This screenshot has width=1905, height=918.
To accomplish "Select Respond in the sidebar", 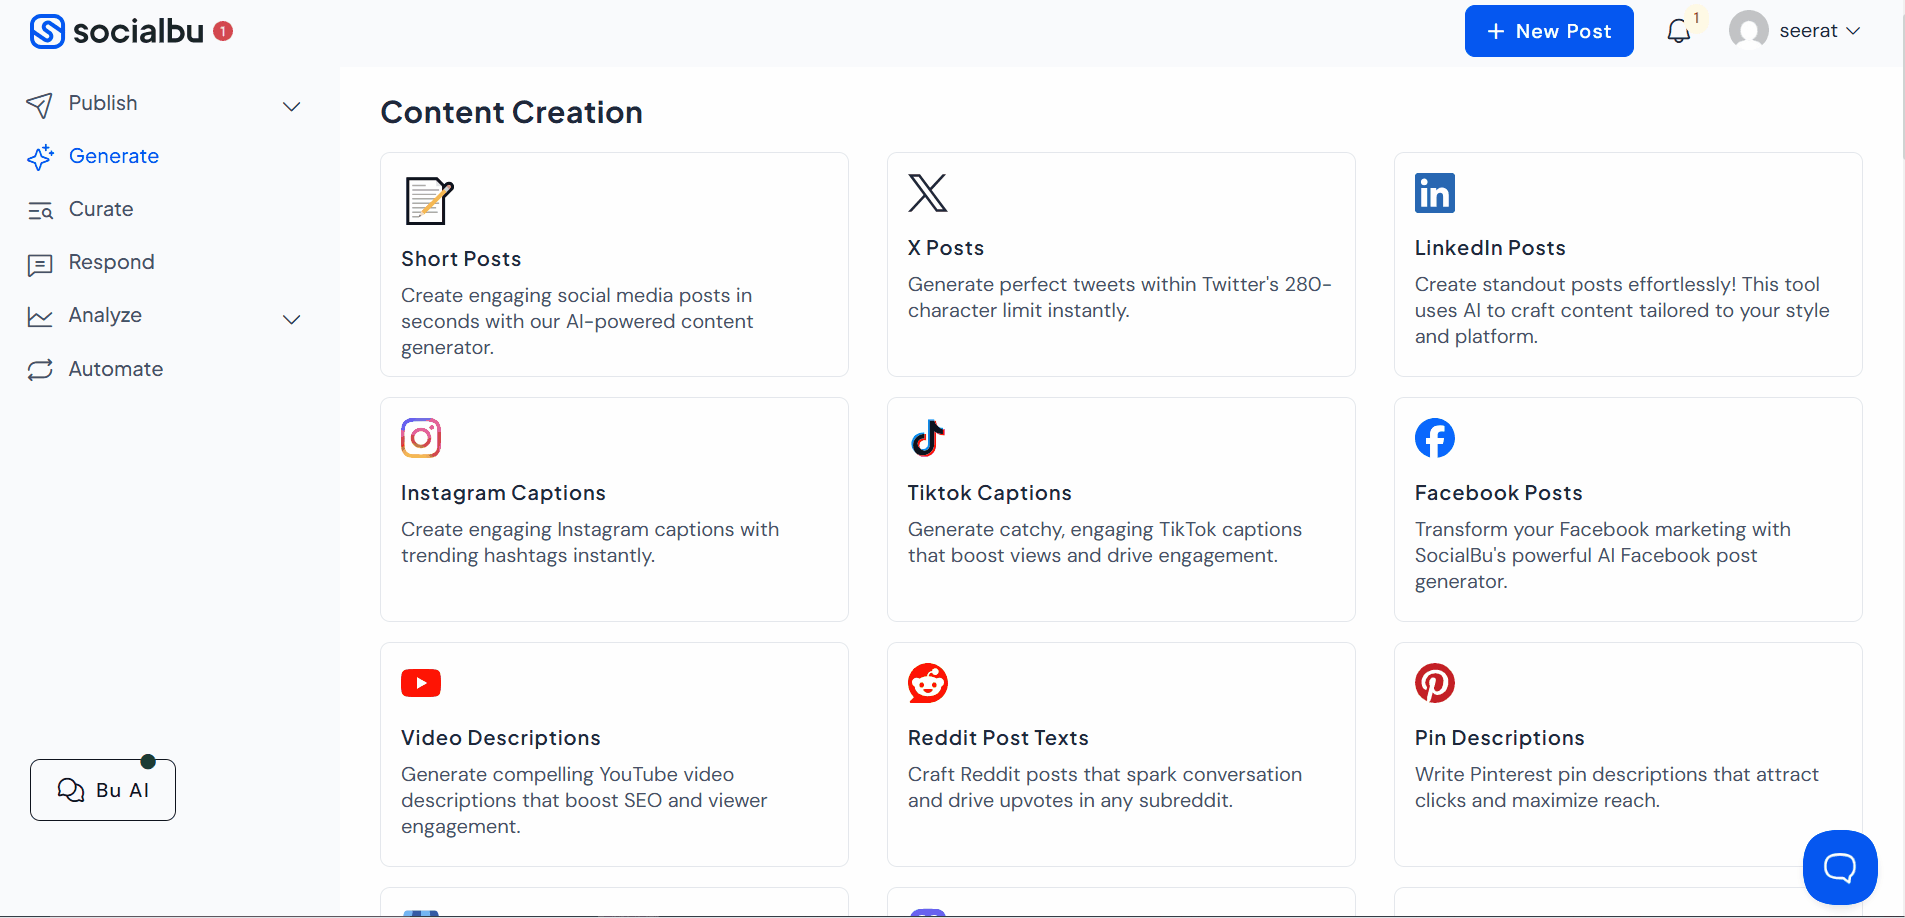I will (x=110, y=262).
